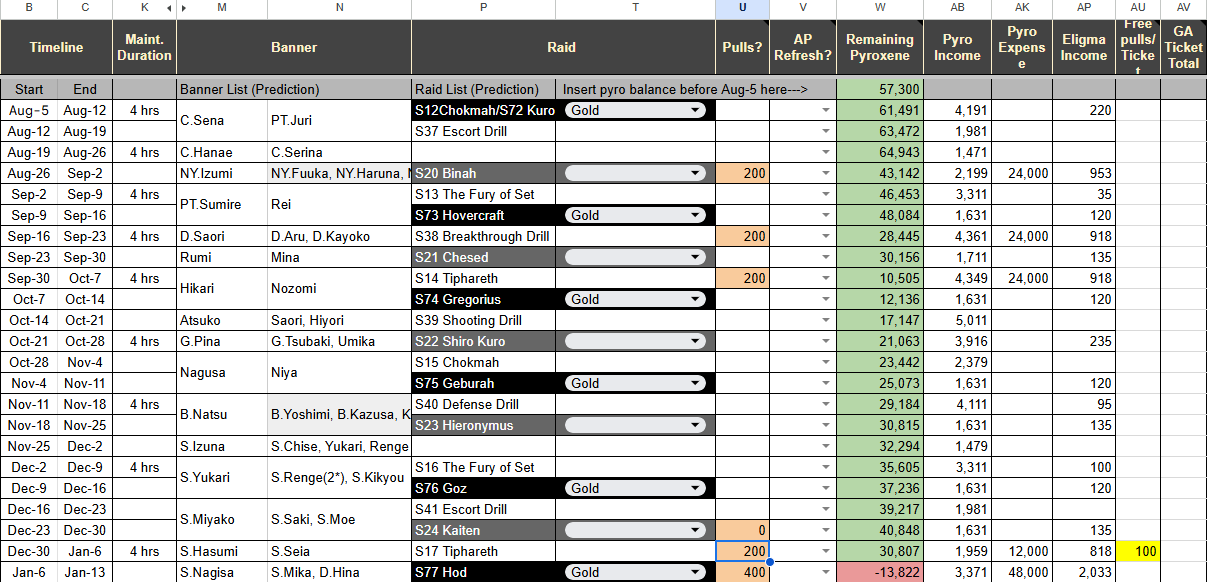The height and width of the screenshot is (582, 1207).
Task: Click the AP Refresh? header cell
Action: tap(803, 47)
